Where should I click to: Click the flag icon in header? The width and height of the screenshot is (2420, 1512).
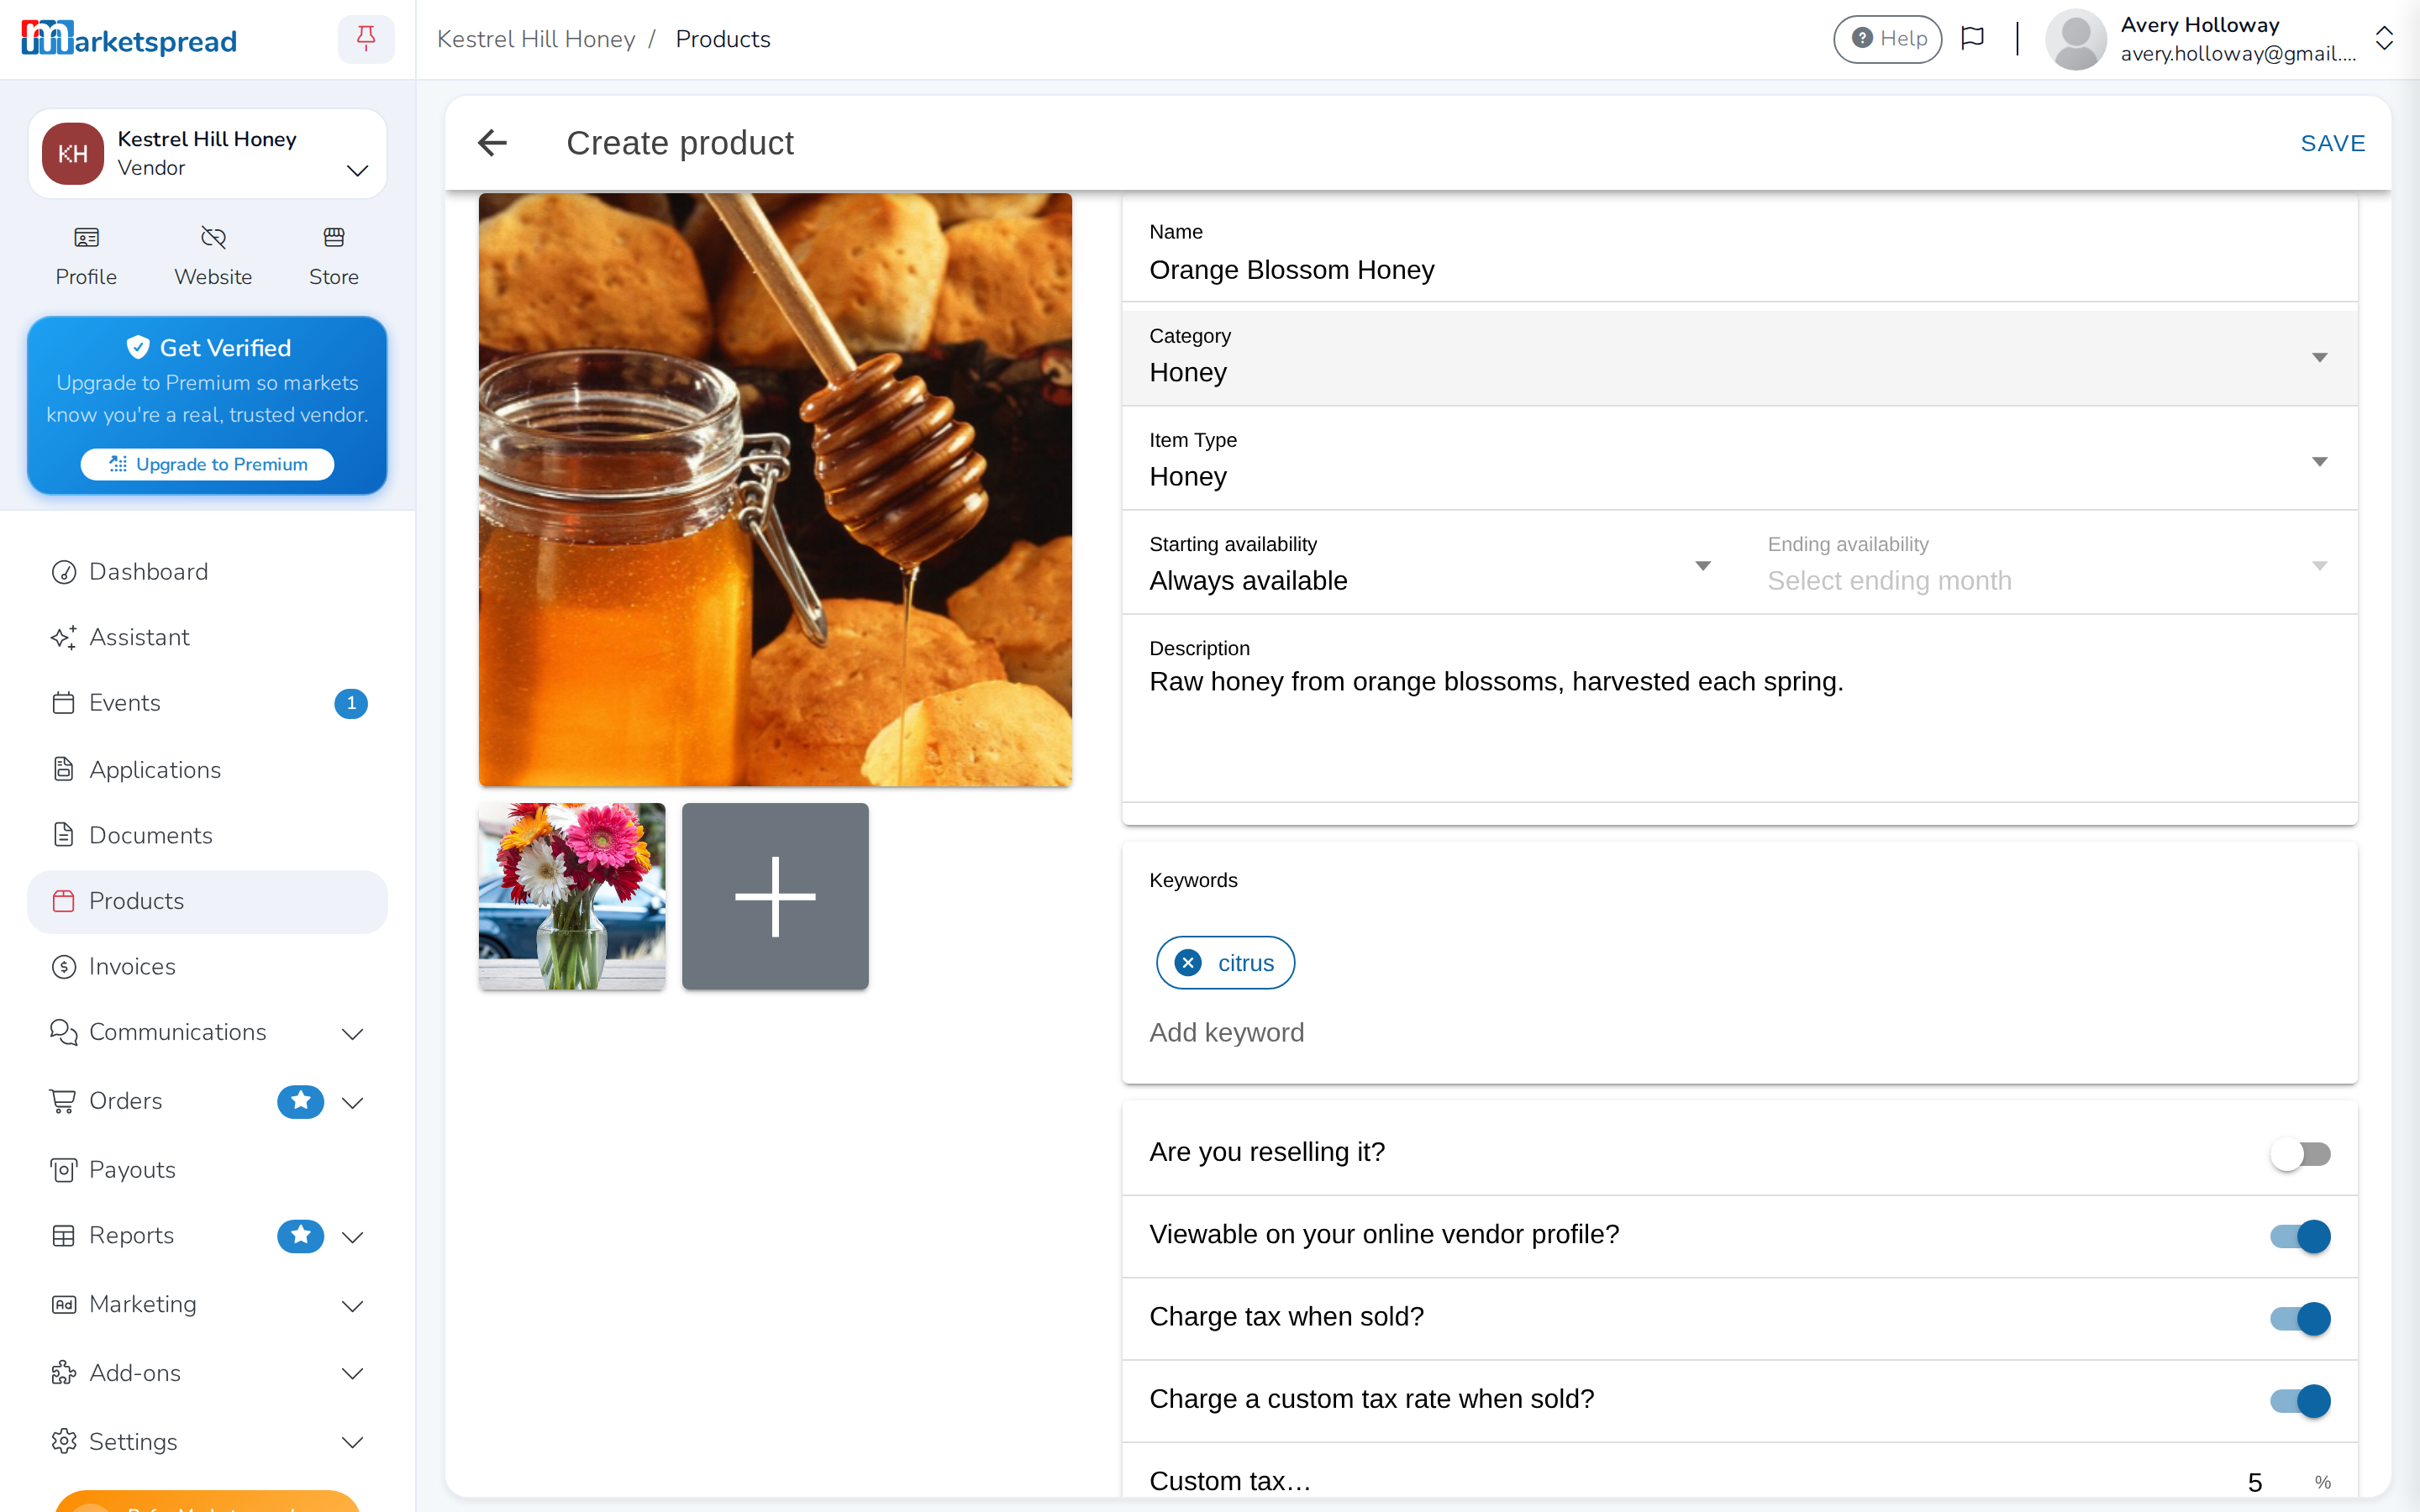pos(1972,39)
